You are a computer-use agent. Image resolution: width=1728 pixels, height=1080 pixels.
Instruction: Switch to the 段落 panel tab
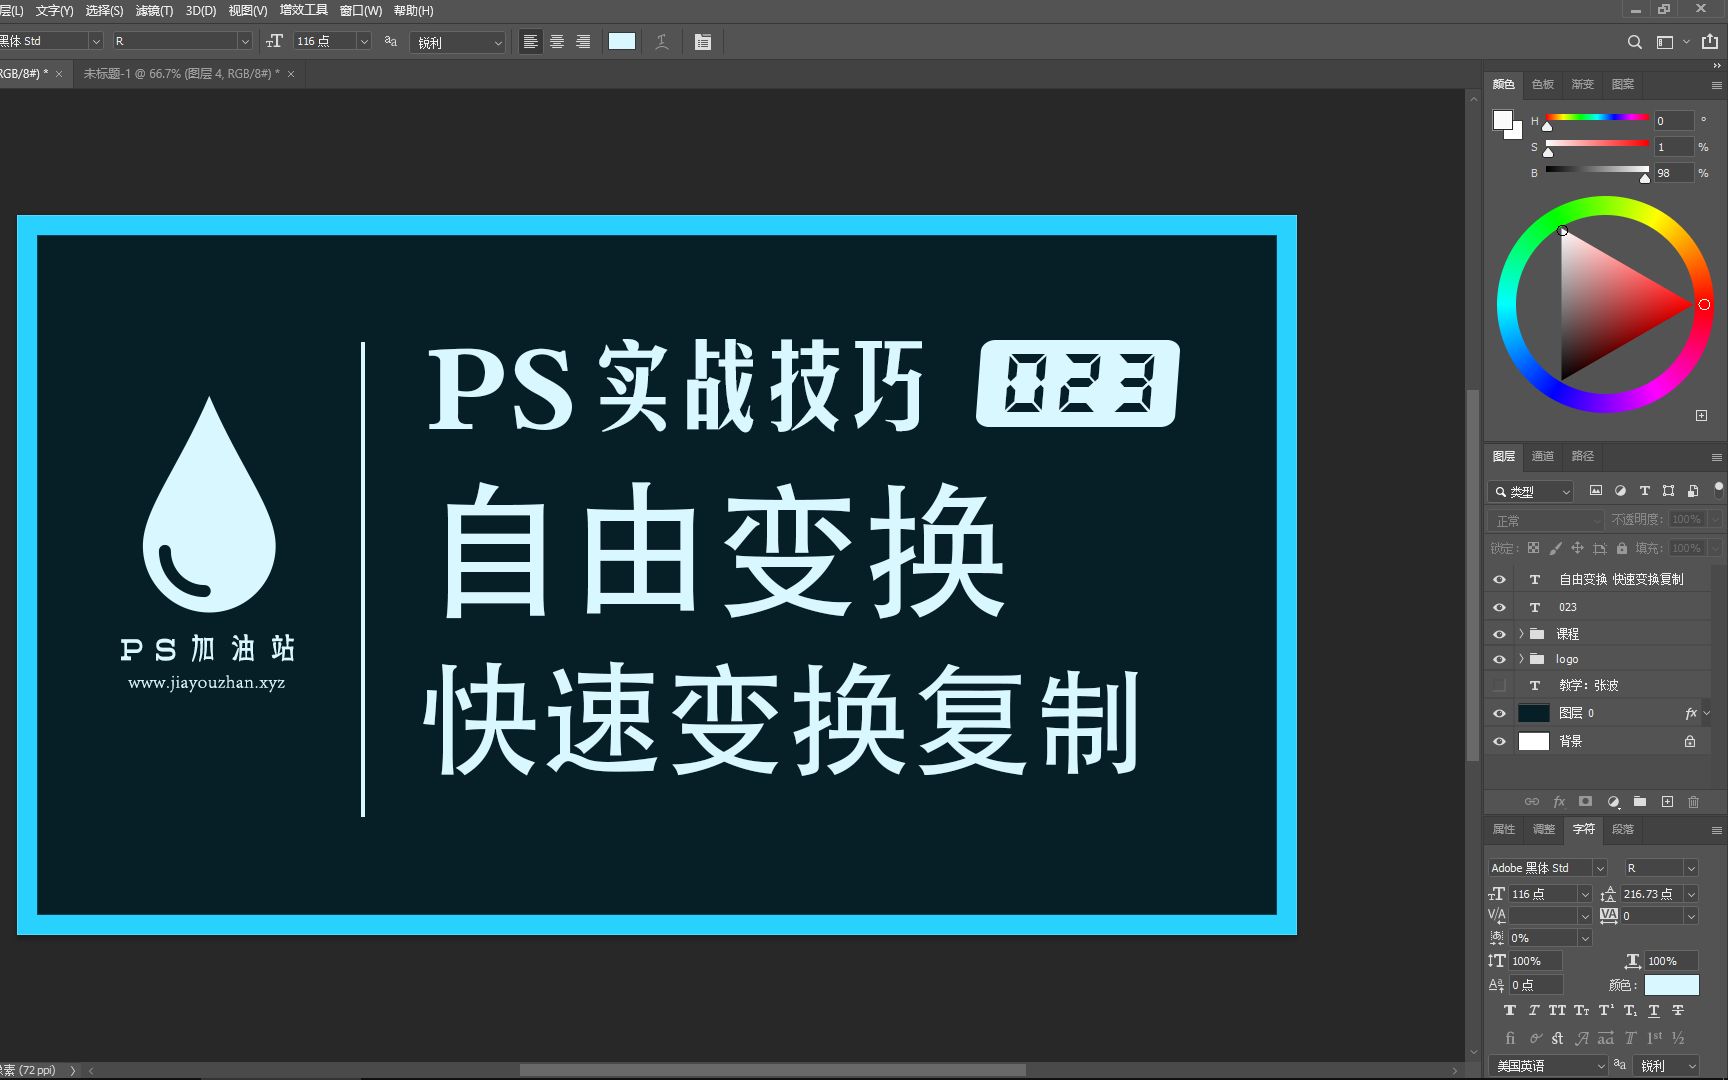point(1624,830)
